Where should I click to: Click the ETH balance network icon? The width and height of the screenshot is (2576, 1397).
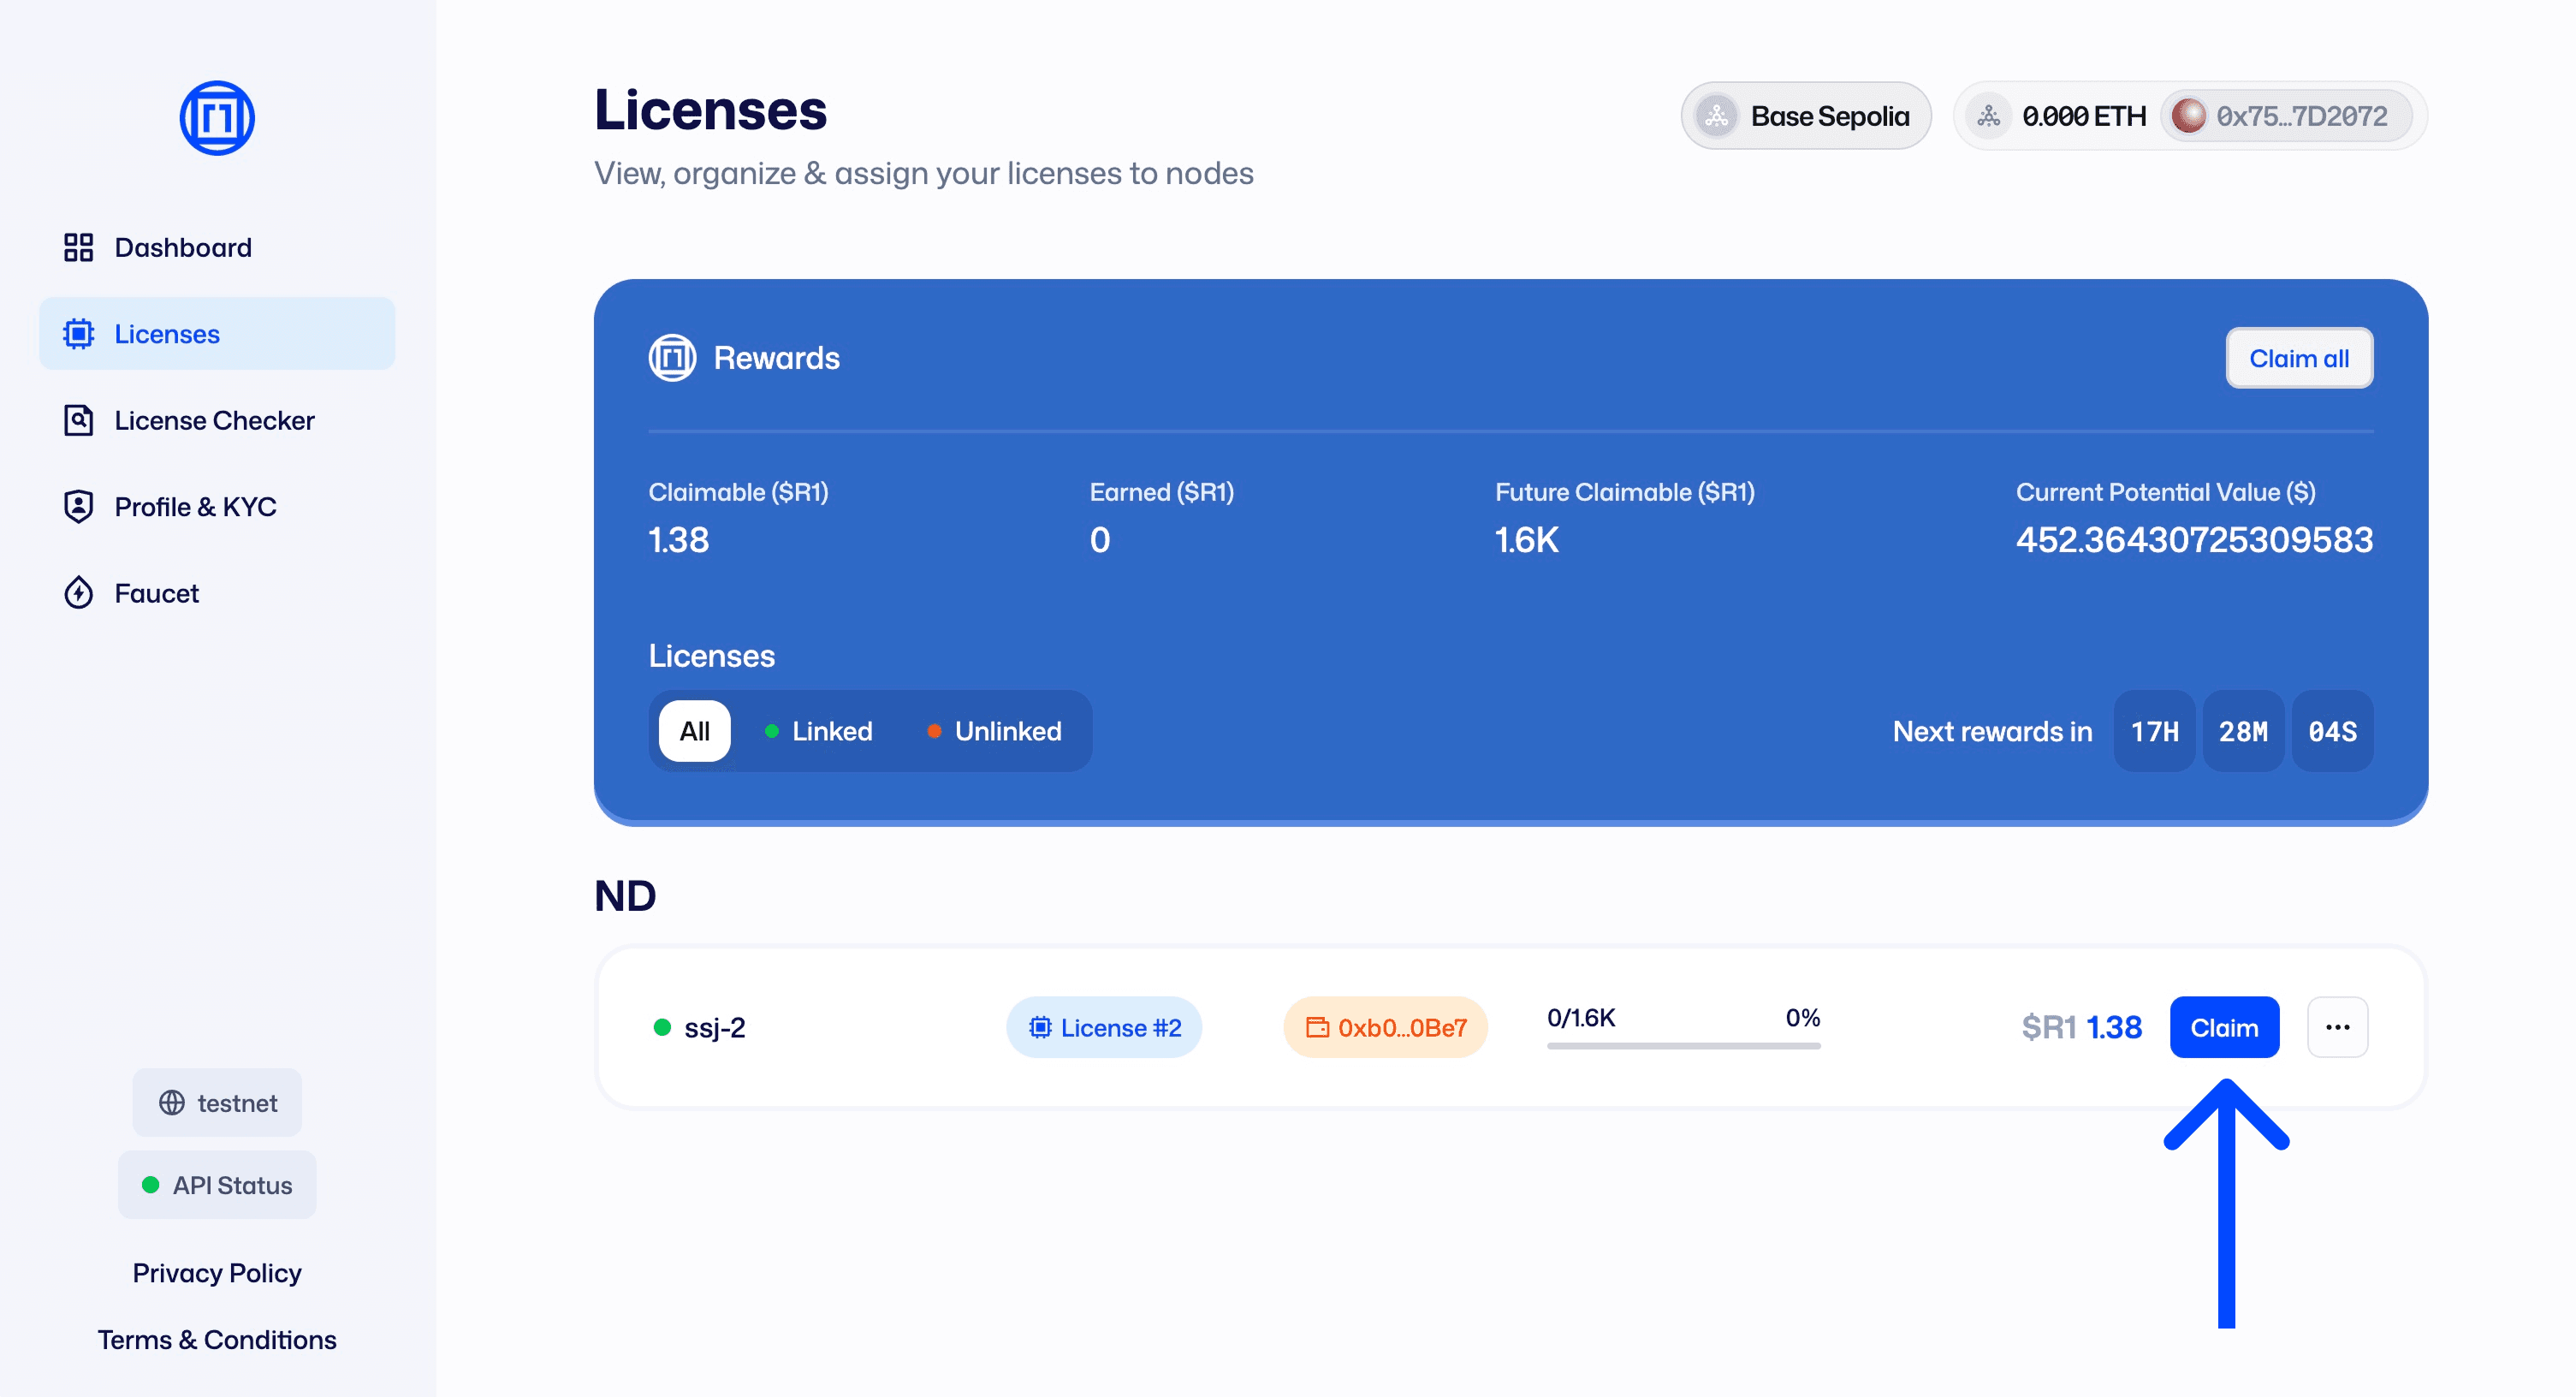pos(1989,116)
